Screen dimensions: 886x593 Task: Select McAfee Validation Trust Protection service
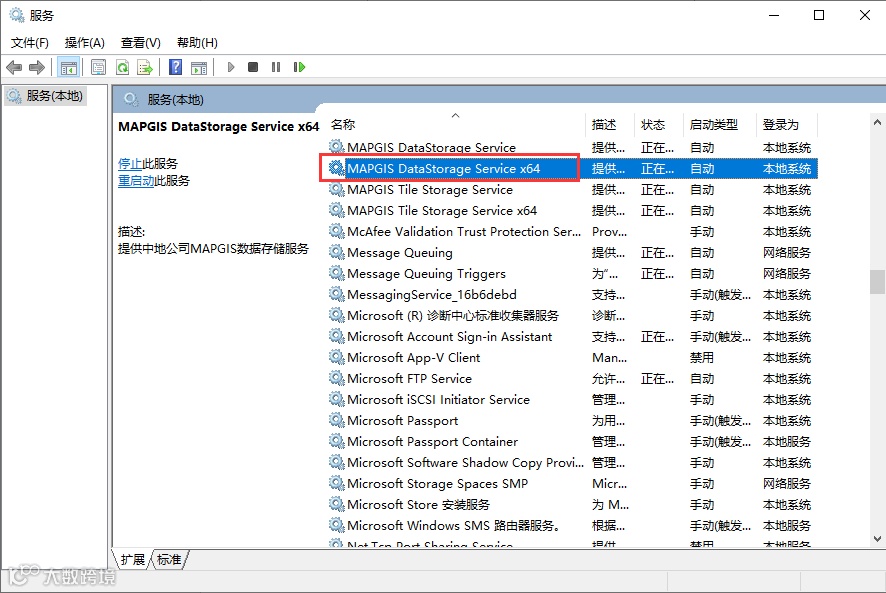tap(572, 231)
